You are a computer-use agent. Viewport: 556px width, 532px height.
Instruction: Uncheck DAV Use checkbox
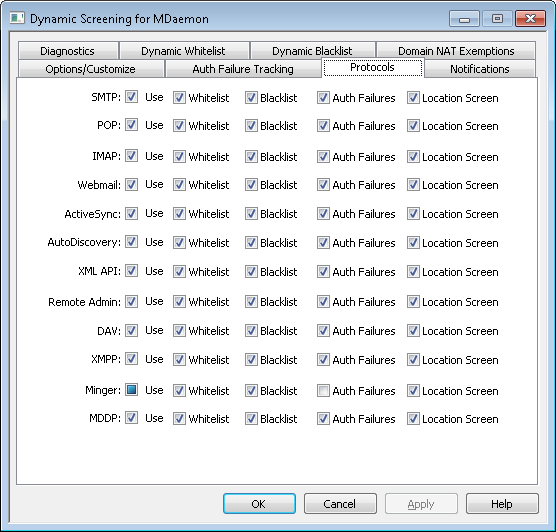132,330
